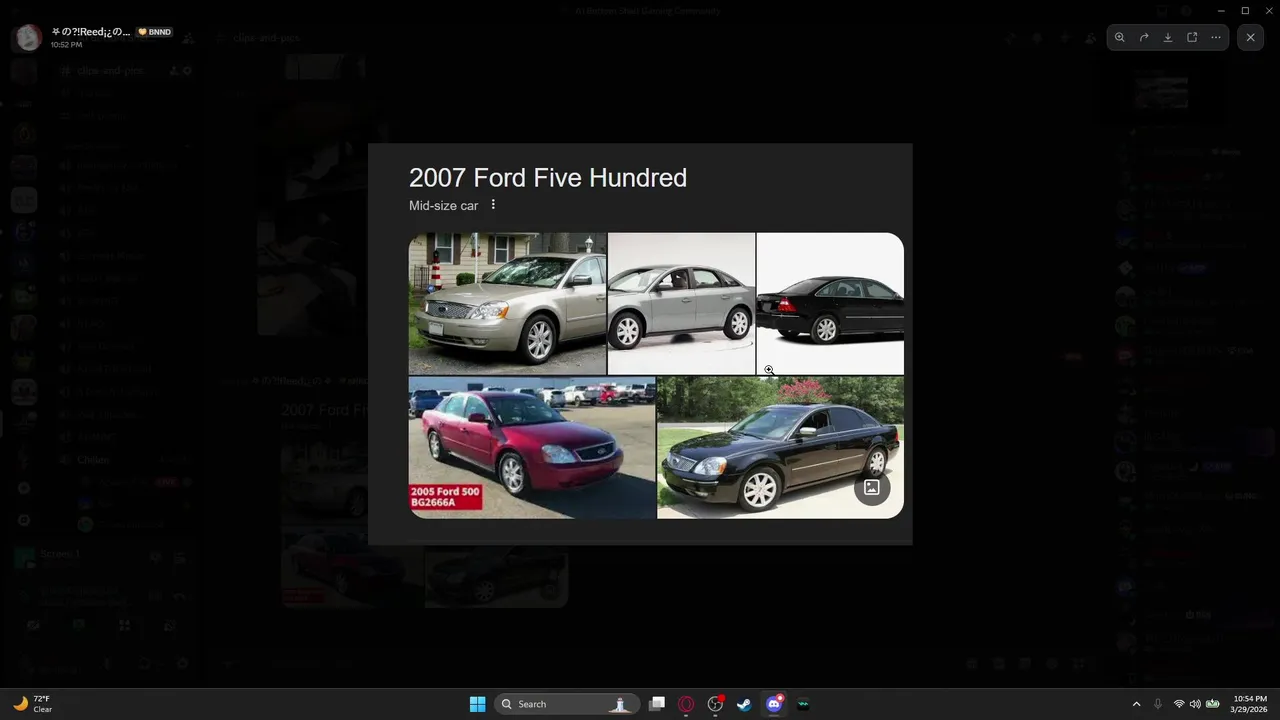Open Task View from the taskbar
Image resolution: width=1280 pixels, height=720 pixels.
tap(657, 704)
